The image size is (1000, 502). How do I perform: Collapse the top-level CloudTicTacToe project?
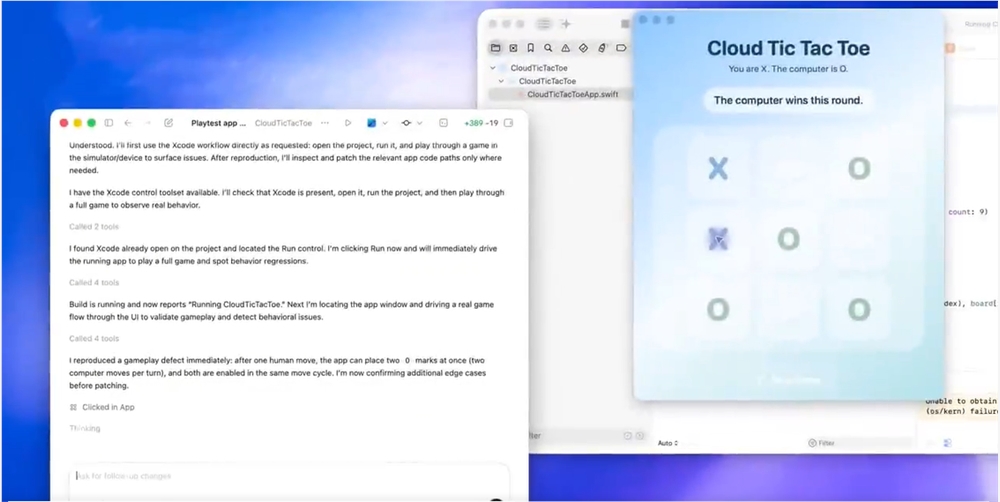pyautogui.click(x=492, y=68)
